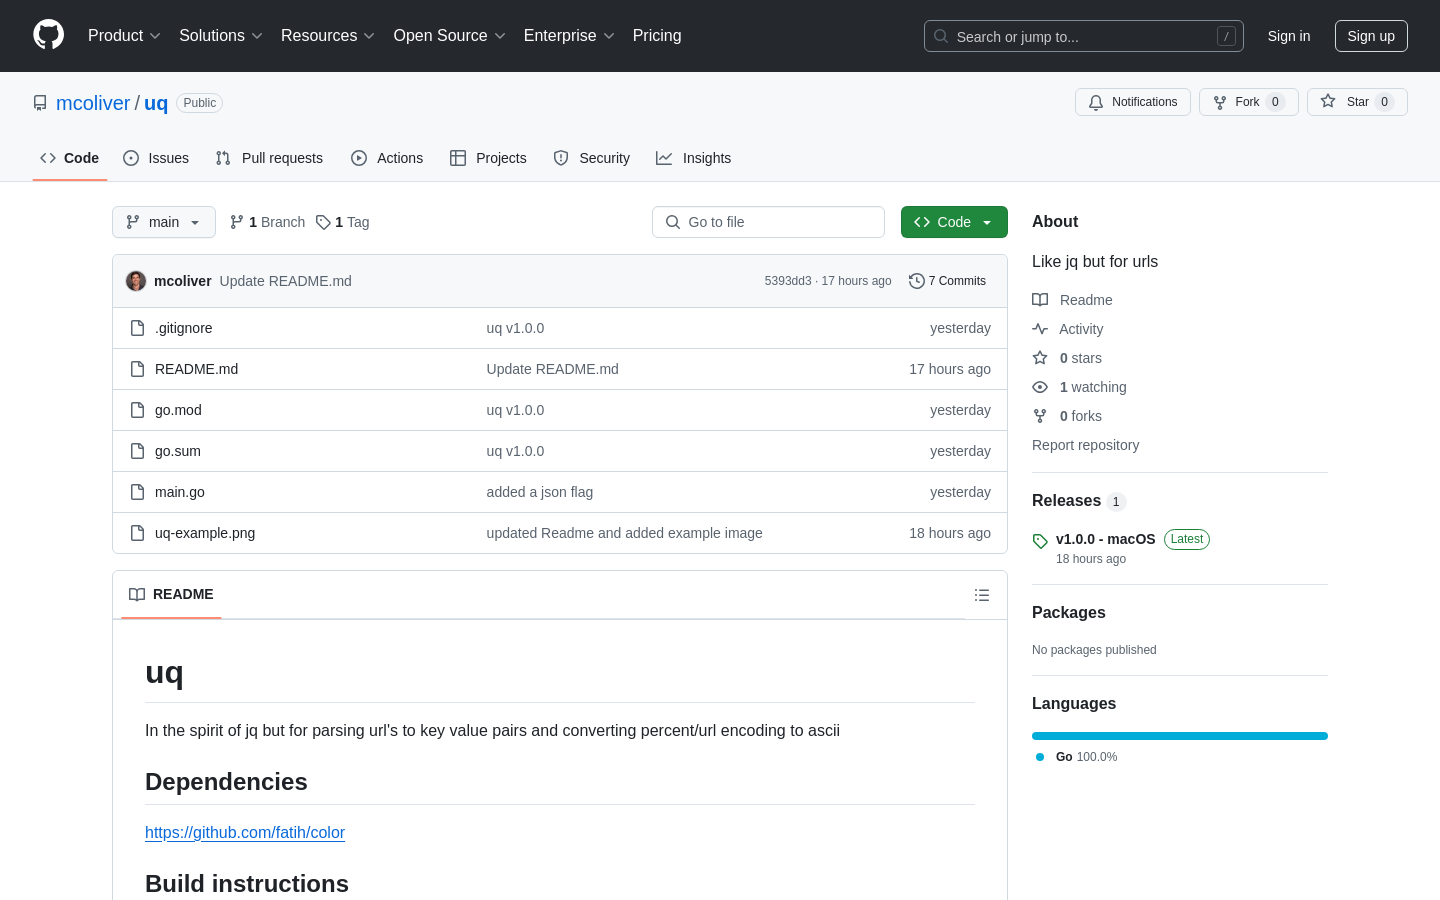Open the 7 Commits history

pyautogui.click(x=947, y=281)
